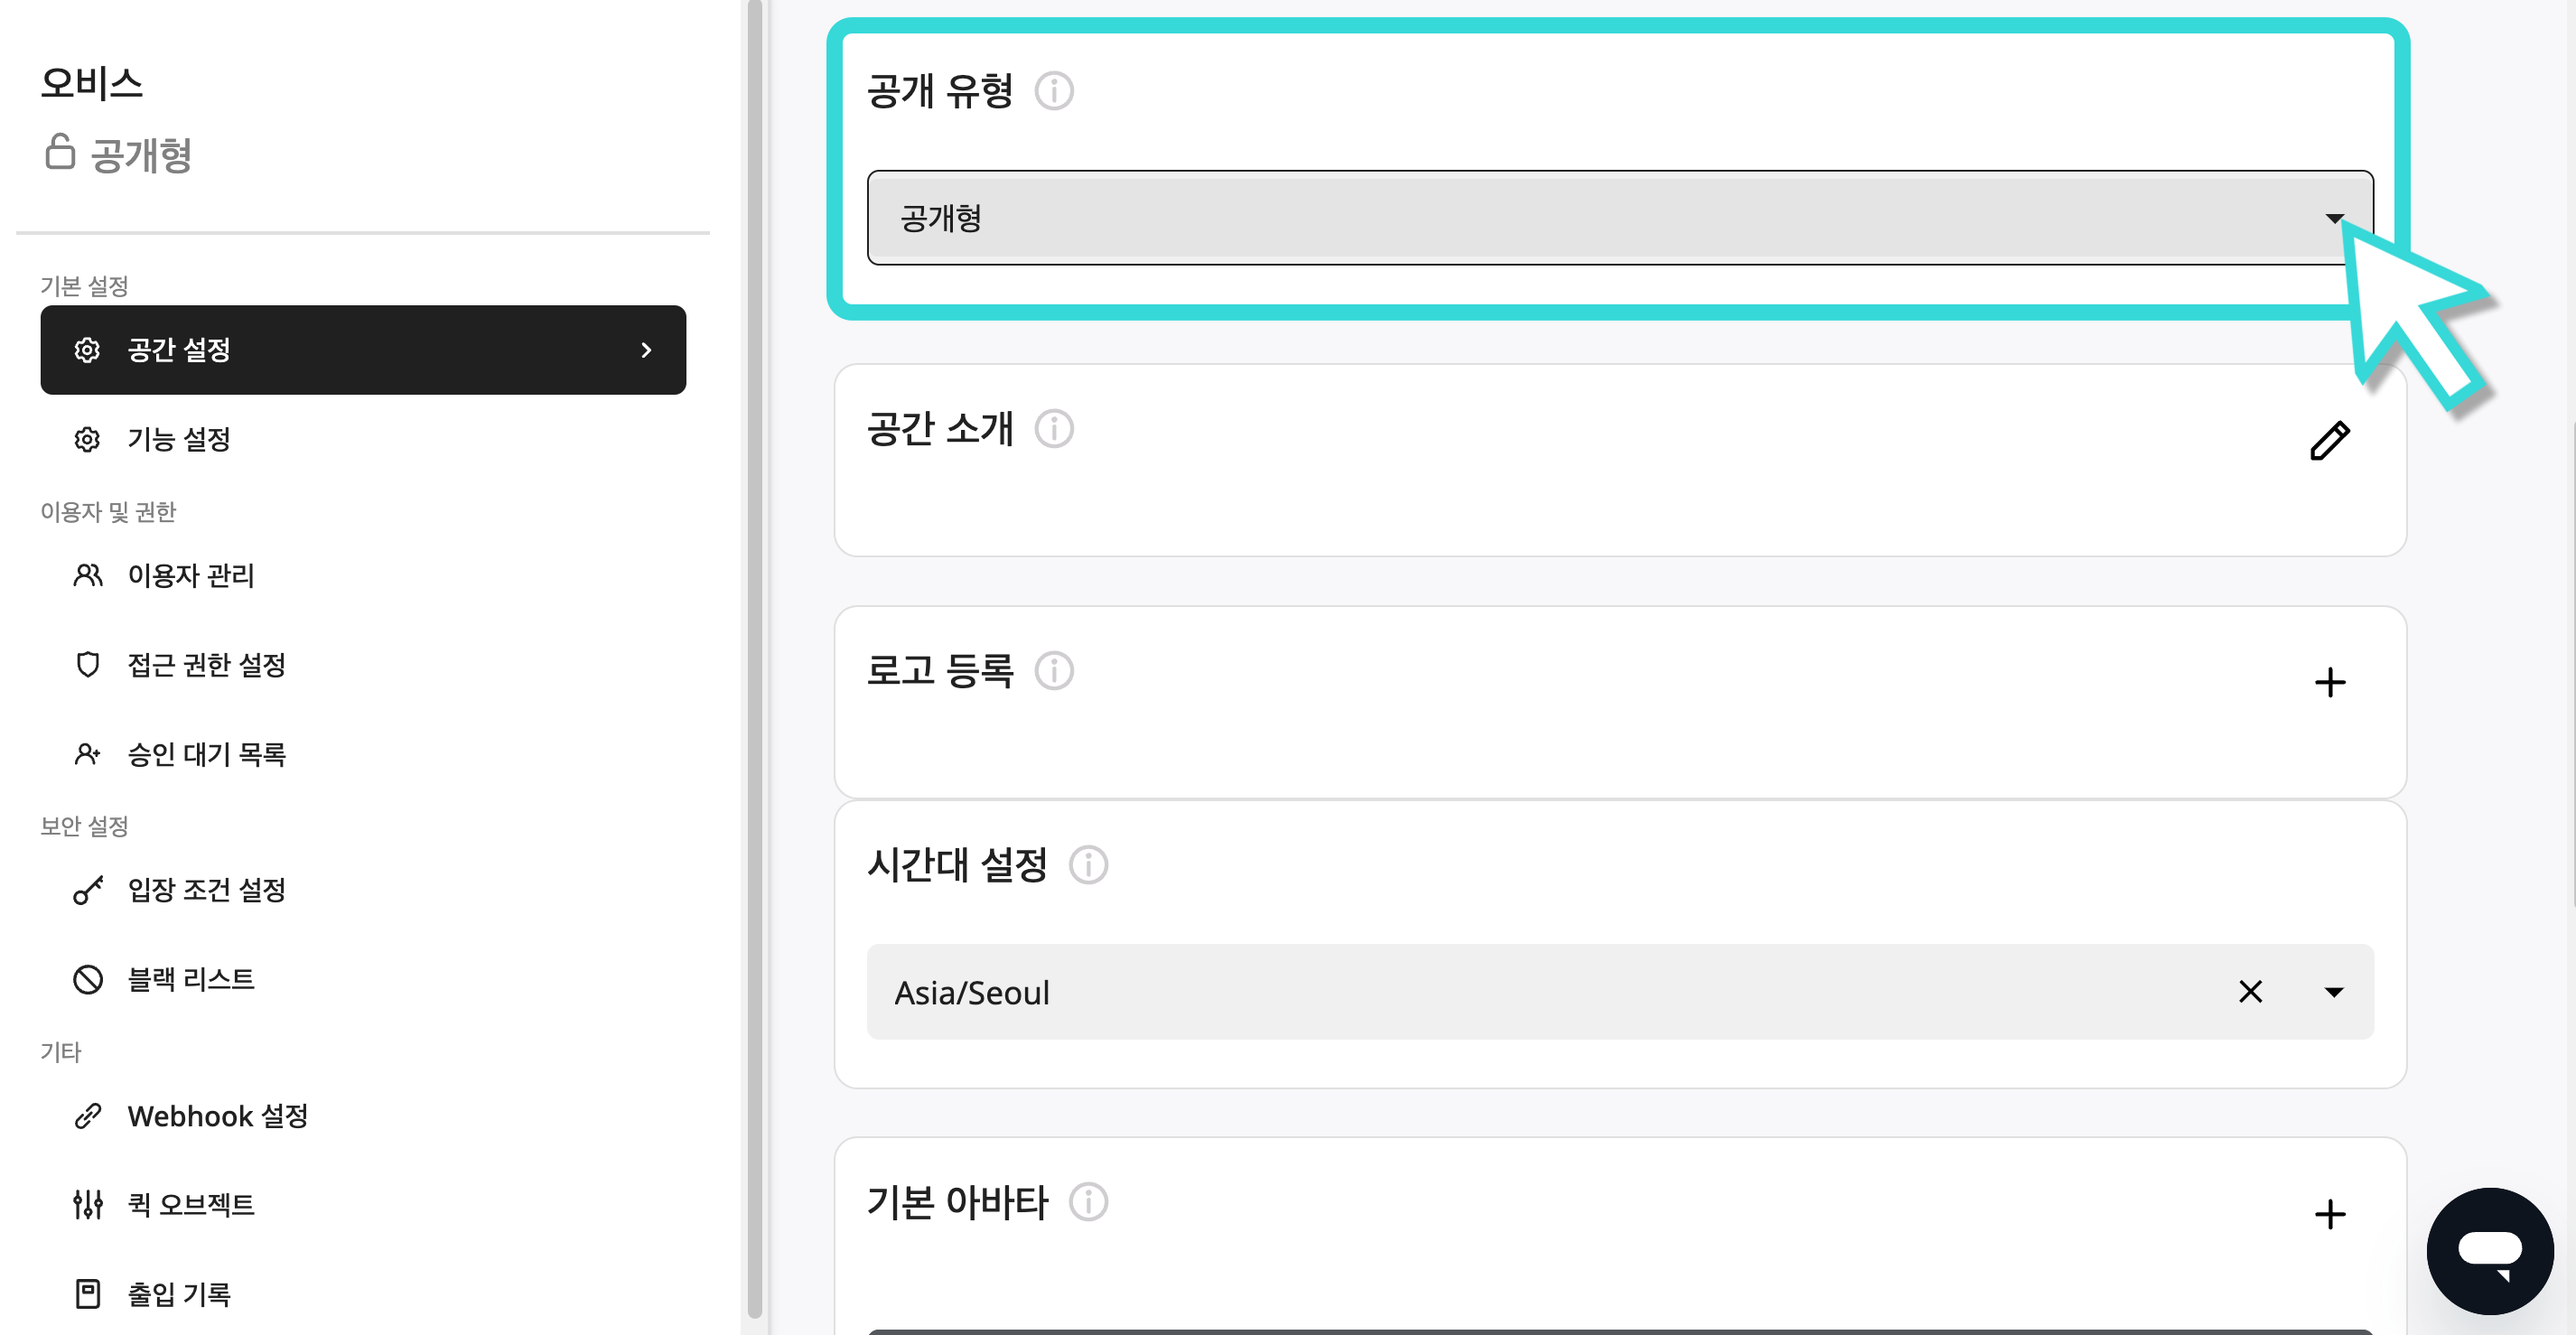Click the Webhook 설정 link icon
Screen dimensions: 2576x1335
(x=89, y=1116)
